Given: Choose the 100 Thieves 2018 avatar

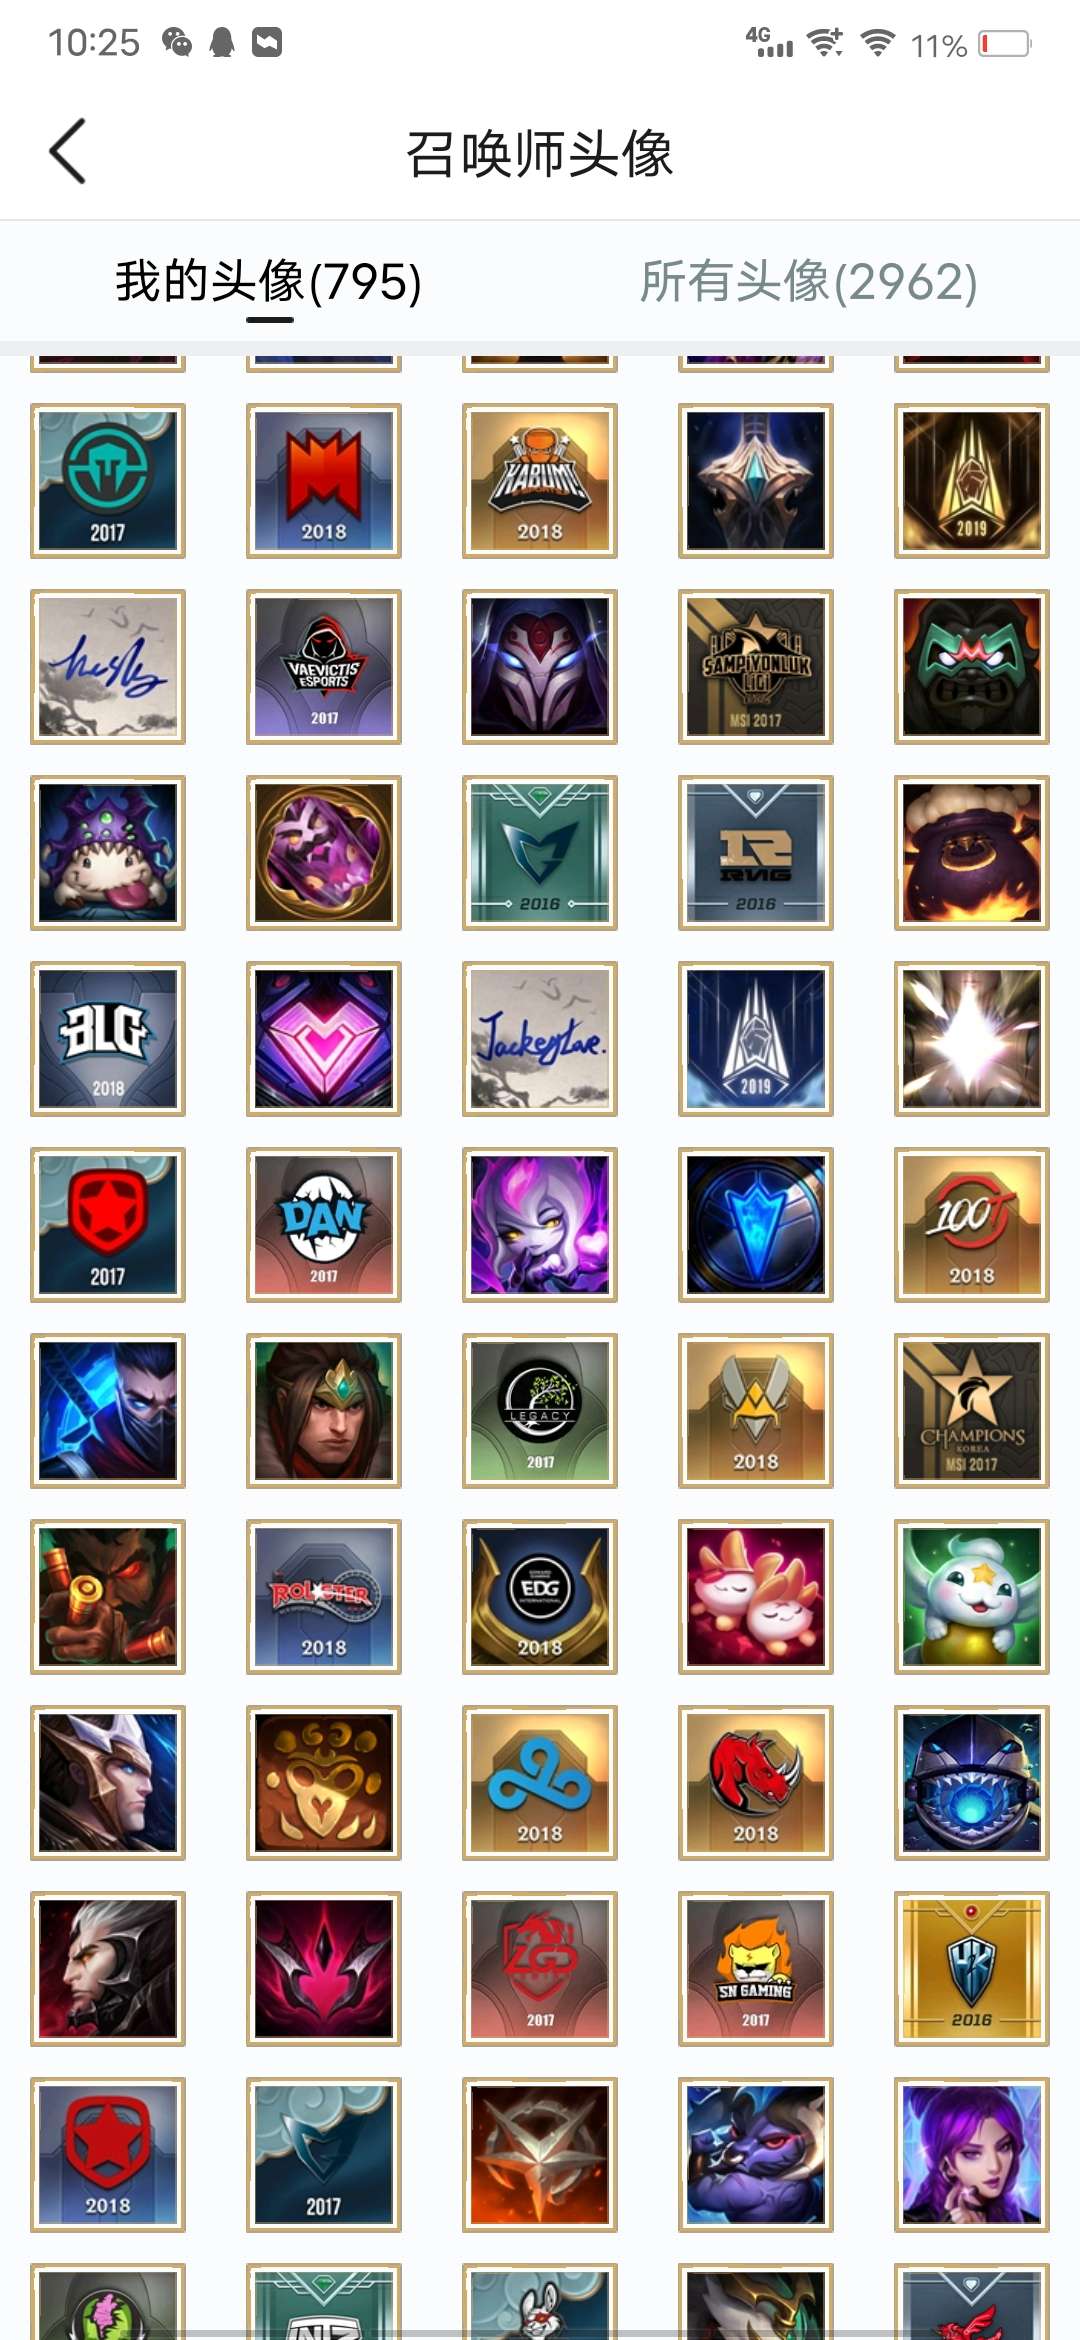Looking at the screenshot, I should click(x=972, y=1225).
